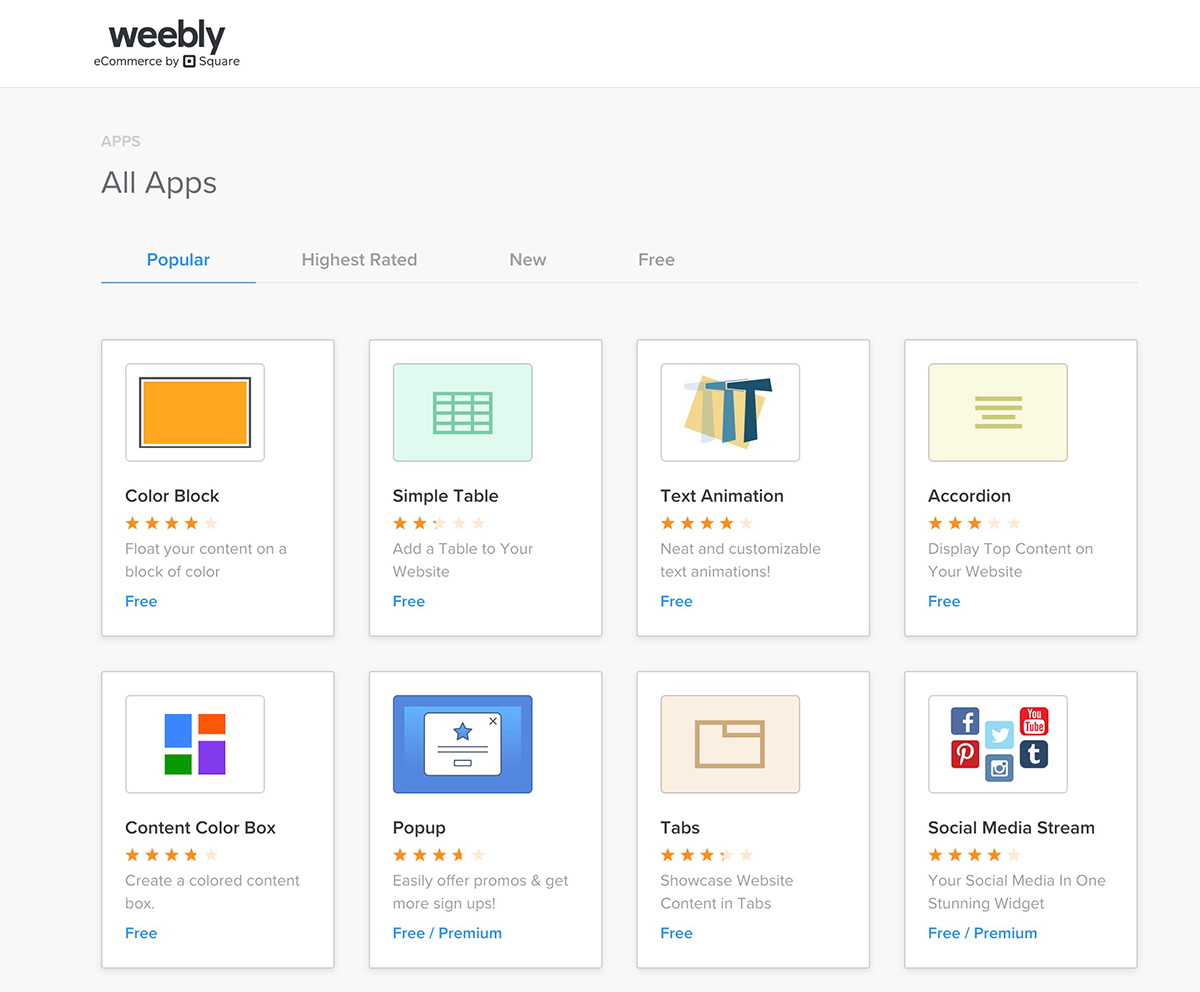Click the Simple Table star rating
1200x992 pixels.
point(438,523)
